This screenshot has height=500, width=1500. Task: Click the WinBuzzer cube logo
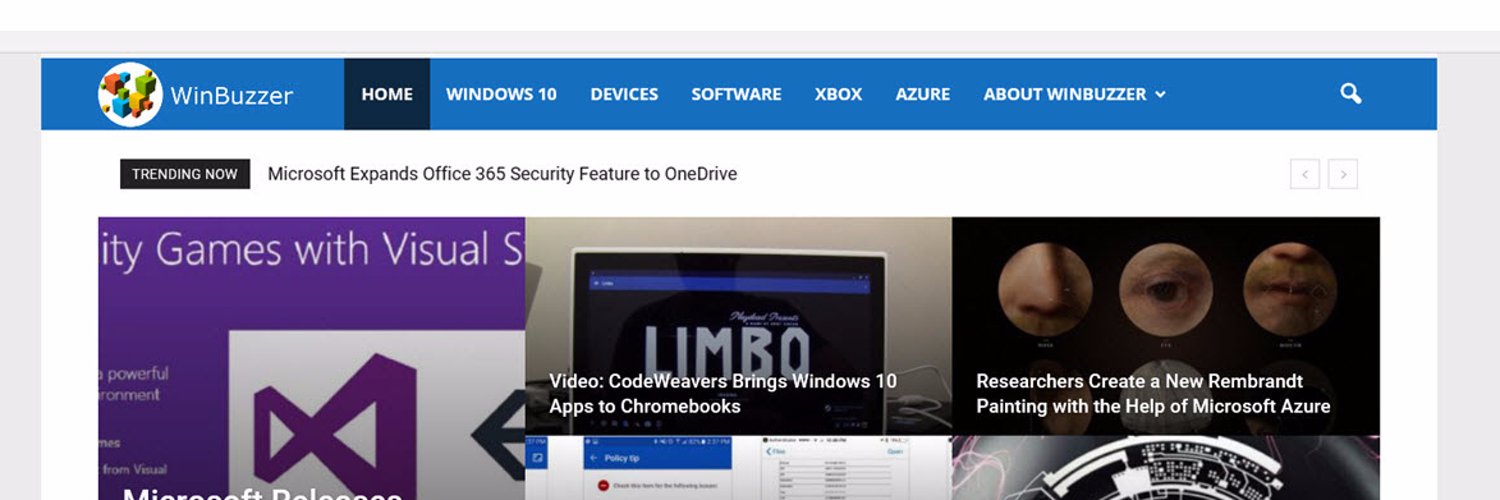point(130,94)
